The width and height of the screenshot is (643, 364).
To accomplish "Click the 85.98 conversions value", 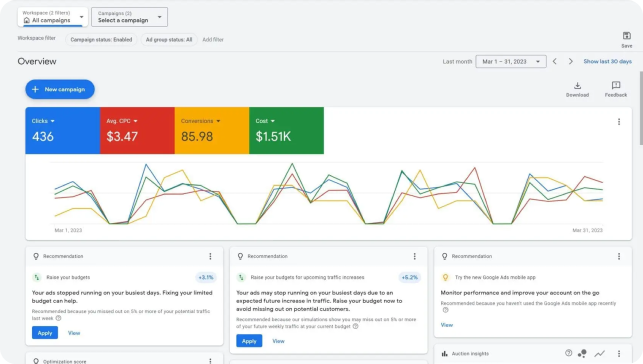I will point(197,136).
